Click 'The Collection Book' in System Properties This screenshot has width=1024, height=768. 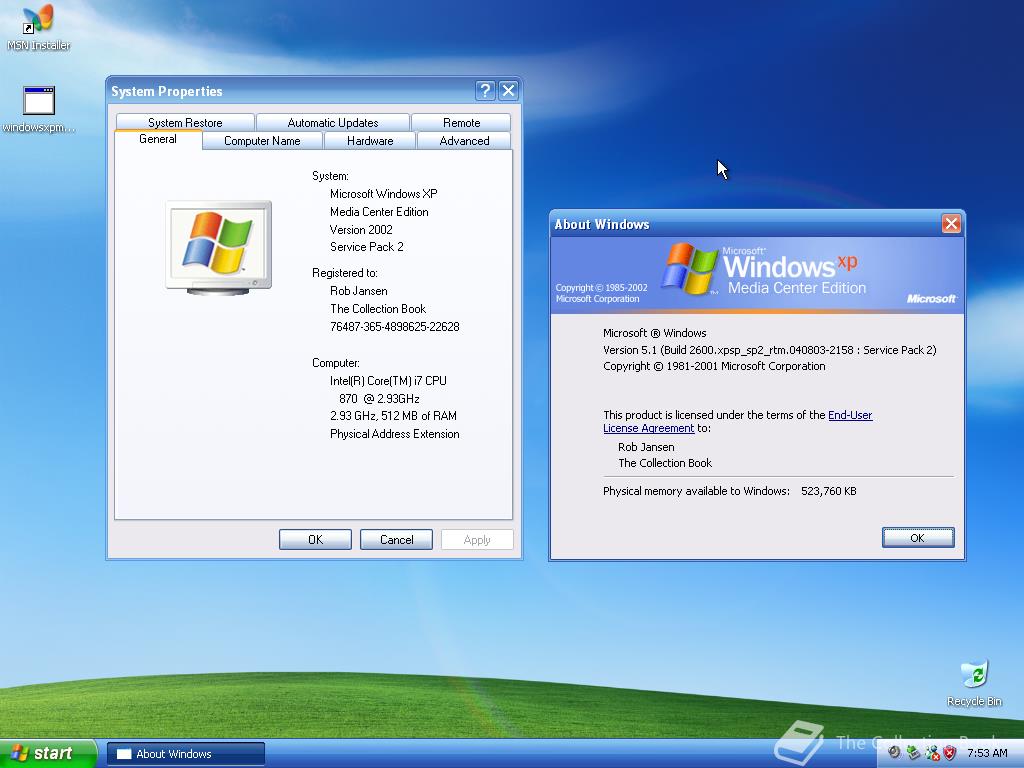(377, 309)
